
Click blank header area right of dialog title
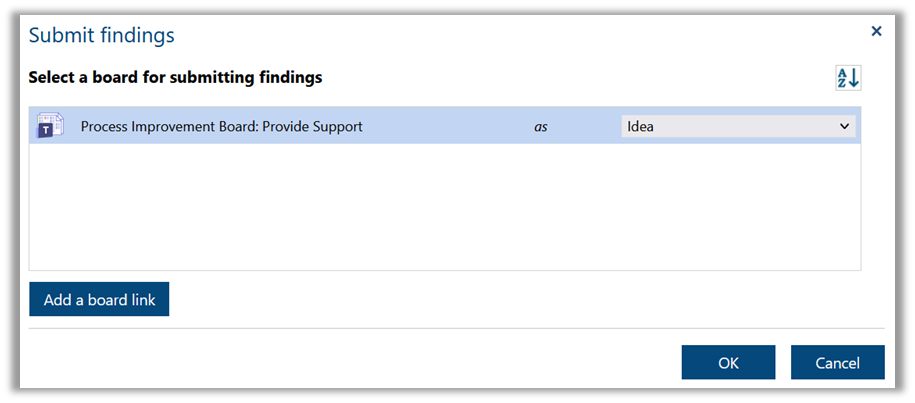(500, 36)
